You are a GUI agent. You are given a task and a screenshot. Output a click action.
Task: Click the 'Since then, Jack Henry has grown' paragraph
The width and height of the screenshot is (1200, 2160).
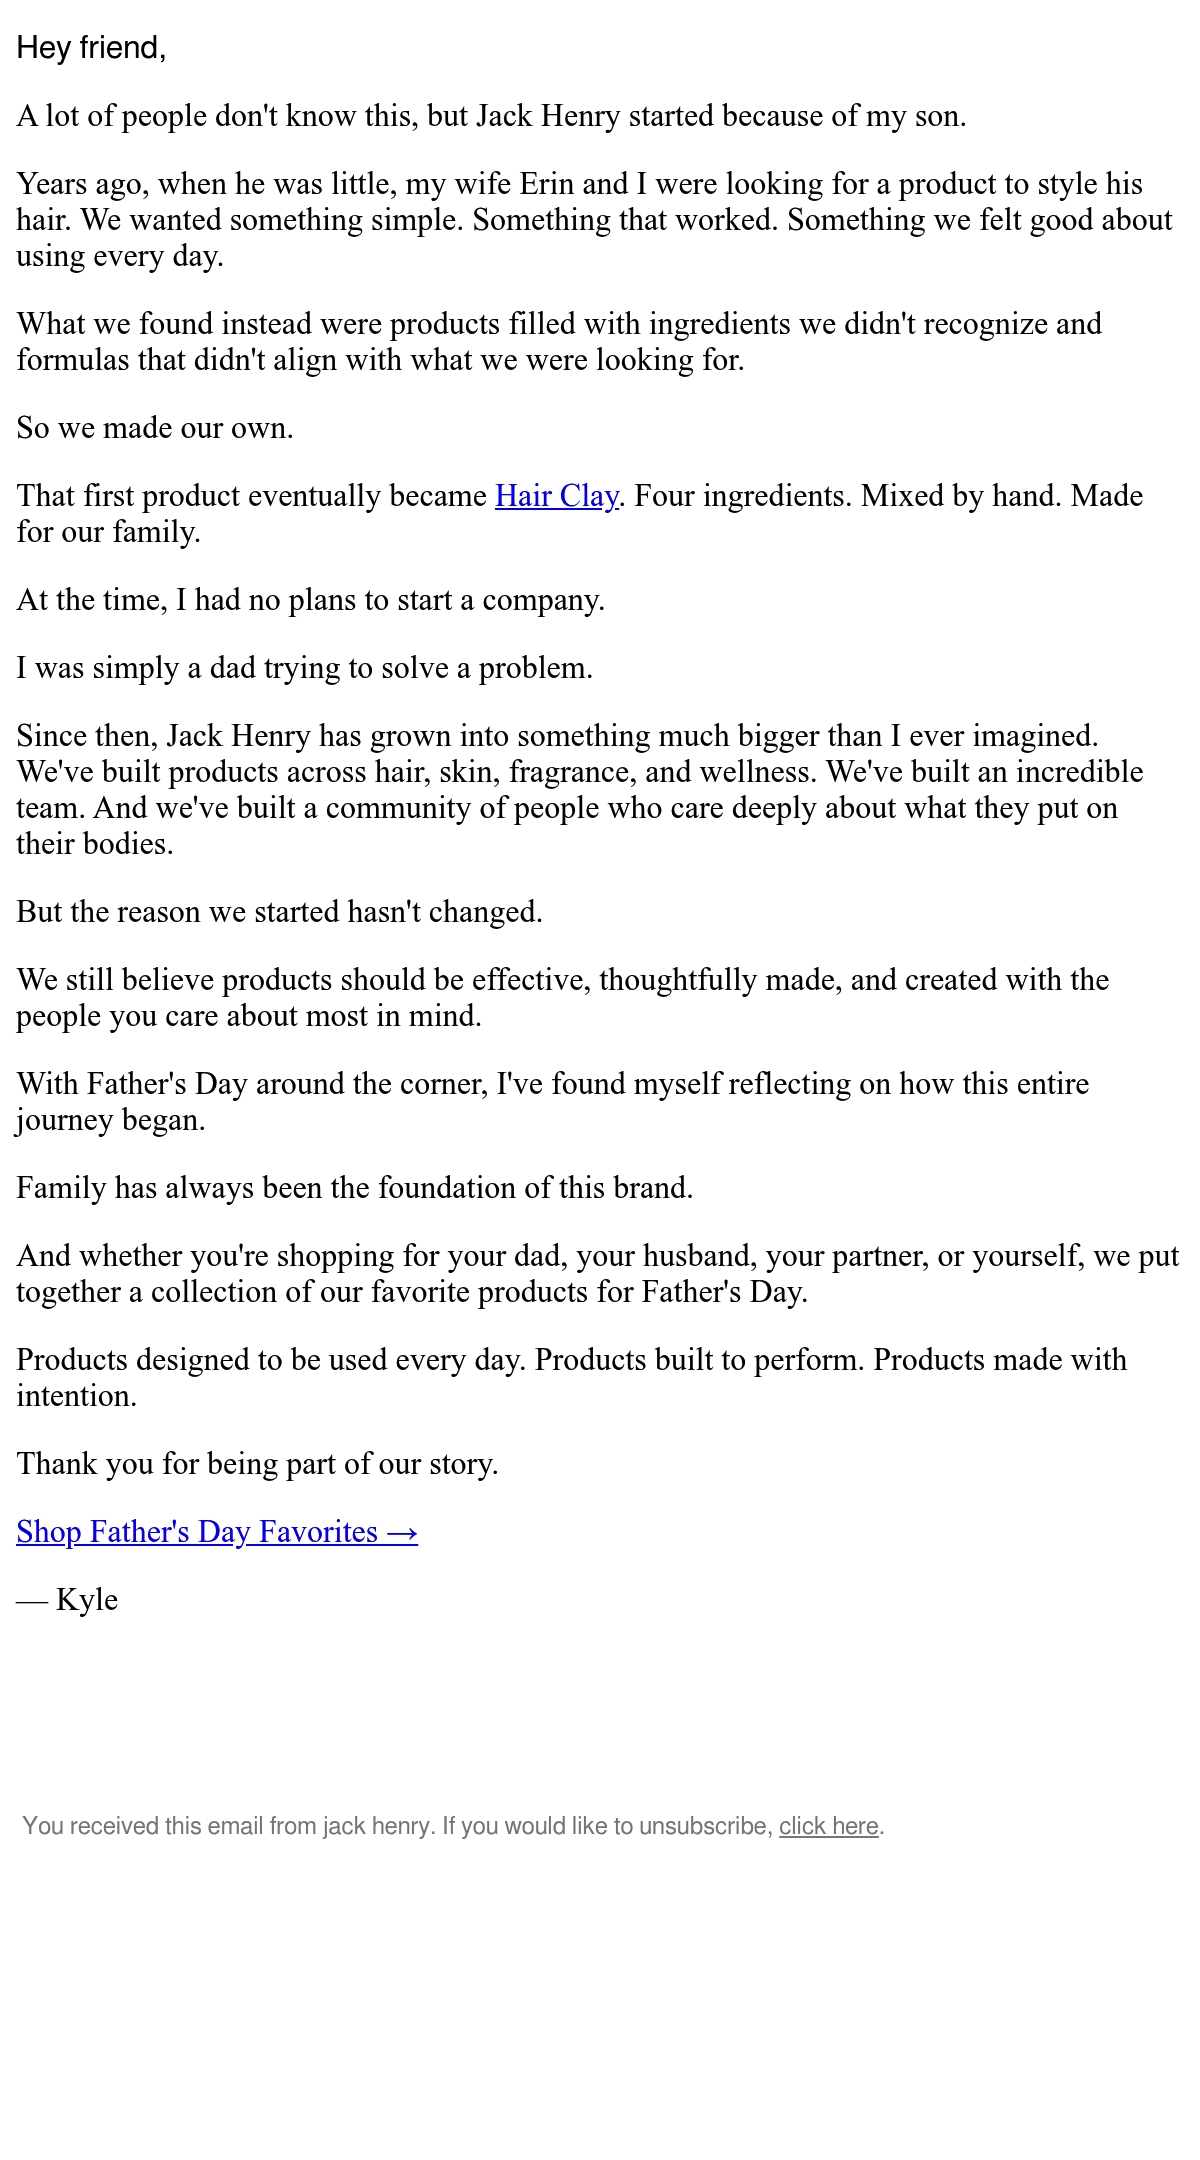click(x=580, y=790)
